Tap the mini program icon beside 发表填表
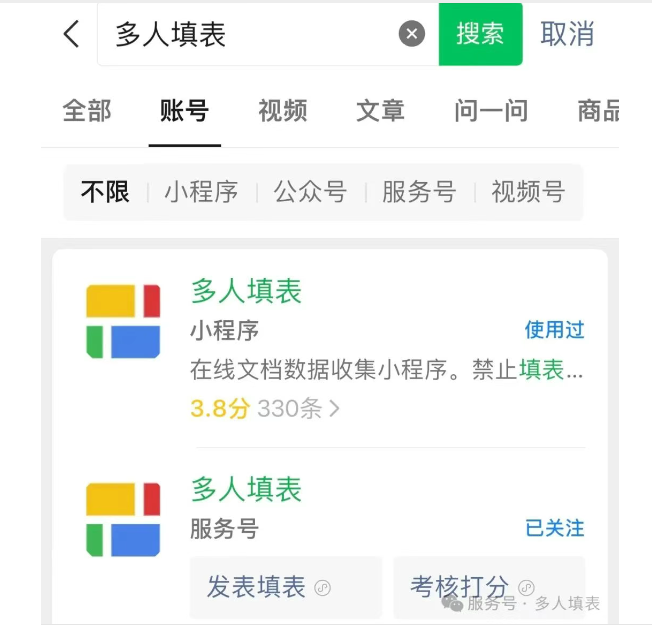 tap(323, 588)
